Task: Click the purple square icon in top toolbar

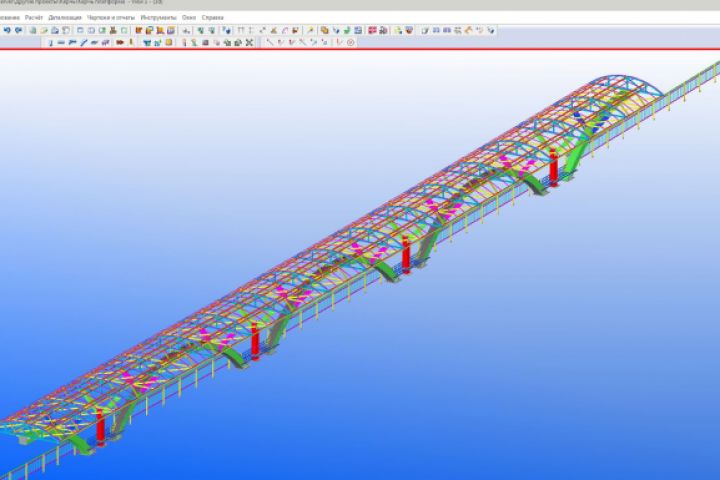Action: 171,30
